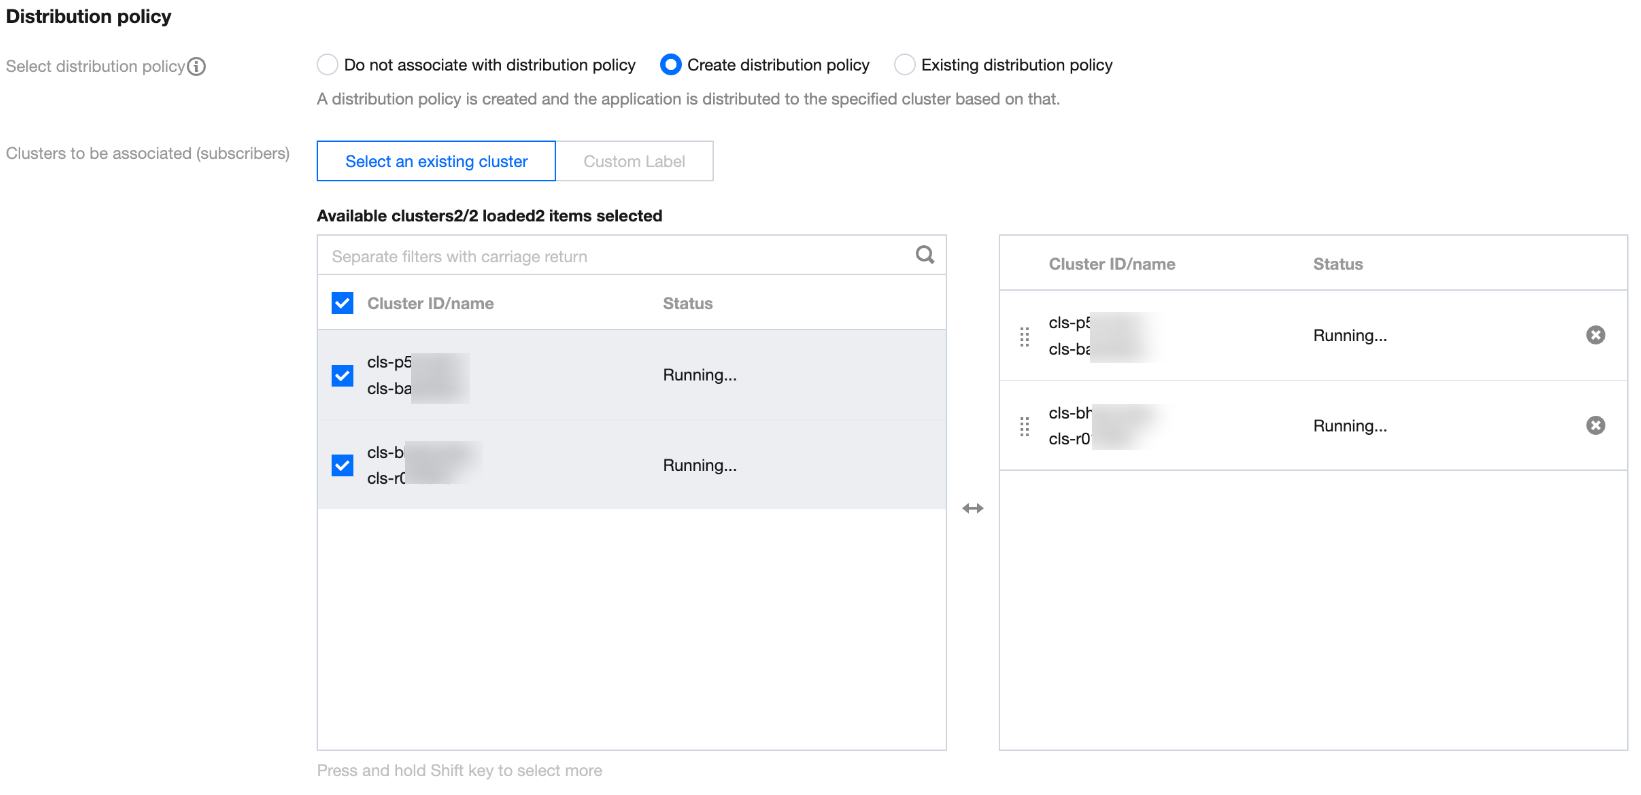Click the drag handle of cls-p5 selected row
This screenshot has height=795, width=1641.
point(1024,336)
